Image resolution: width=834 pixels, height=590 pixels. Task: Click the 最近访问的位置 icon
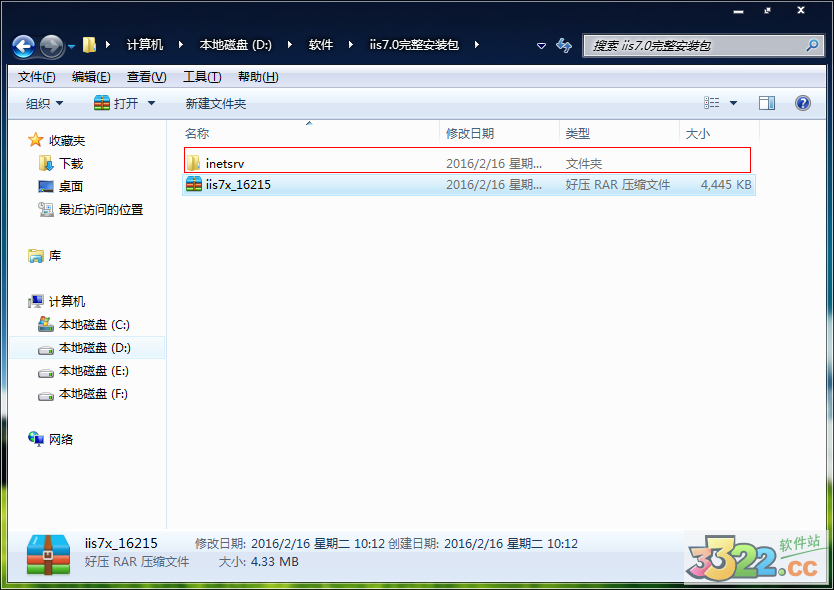pos(46,210)
